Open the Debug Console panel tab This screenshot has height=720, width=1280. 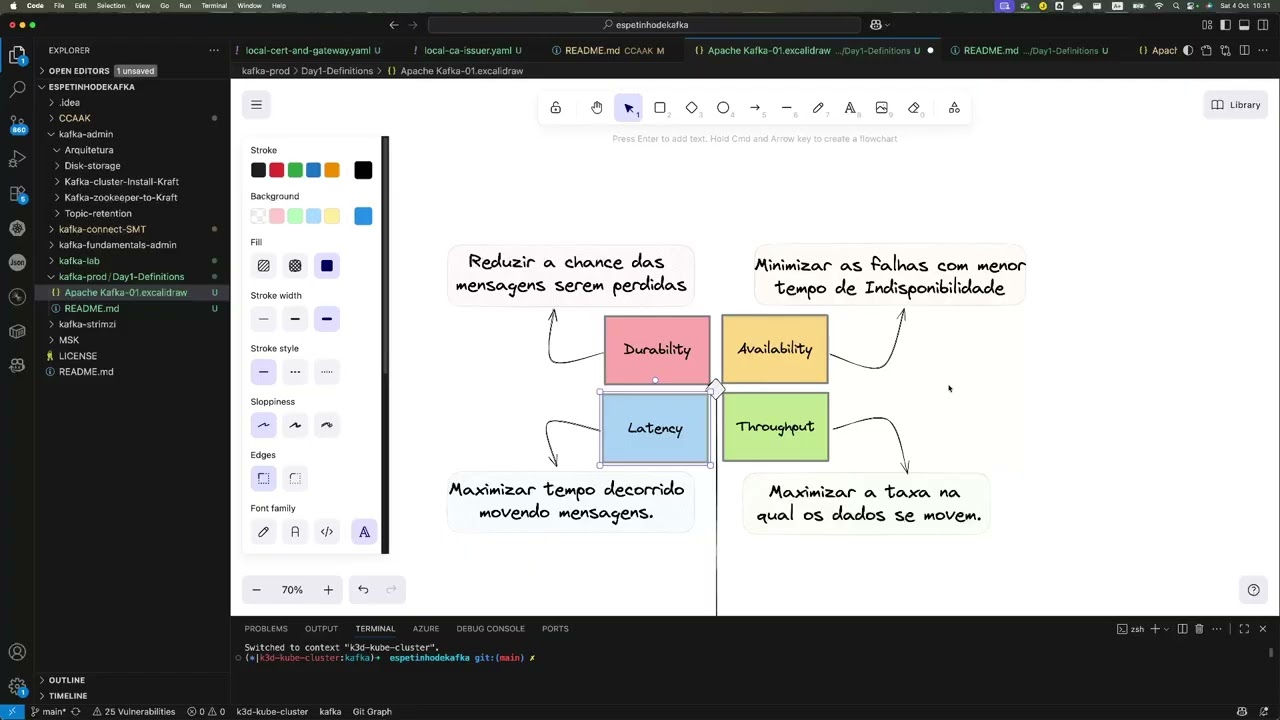[x=491, y=629]
